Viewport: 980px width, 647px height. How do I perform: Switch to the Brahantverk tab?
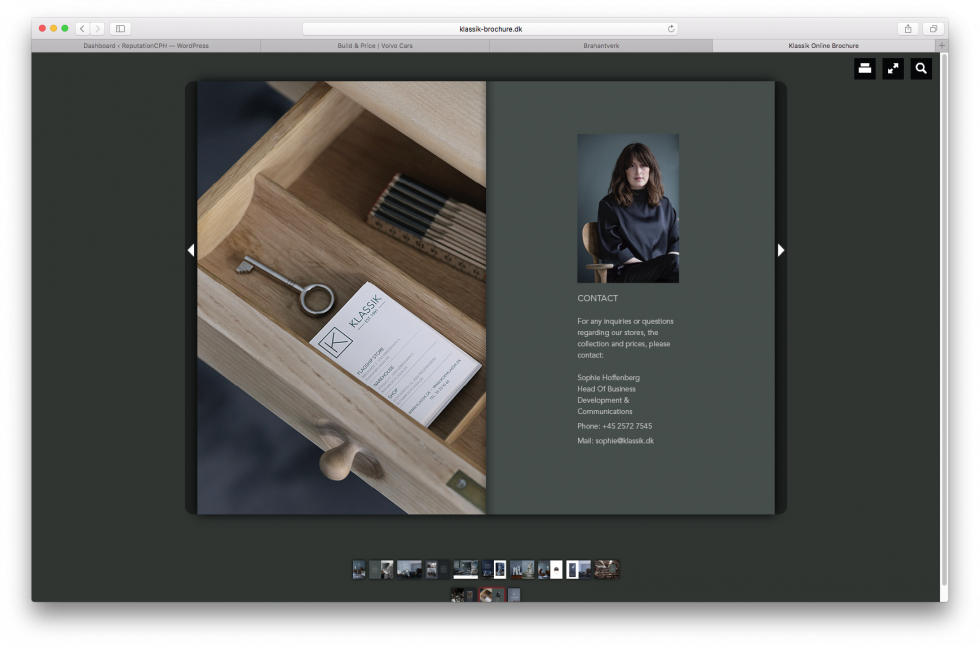[601, 46]
